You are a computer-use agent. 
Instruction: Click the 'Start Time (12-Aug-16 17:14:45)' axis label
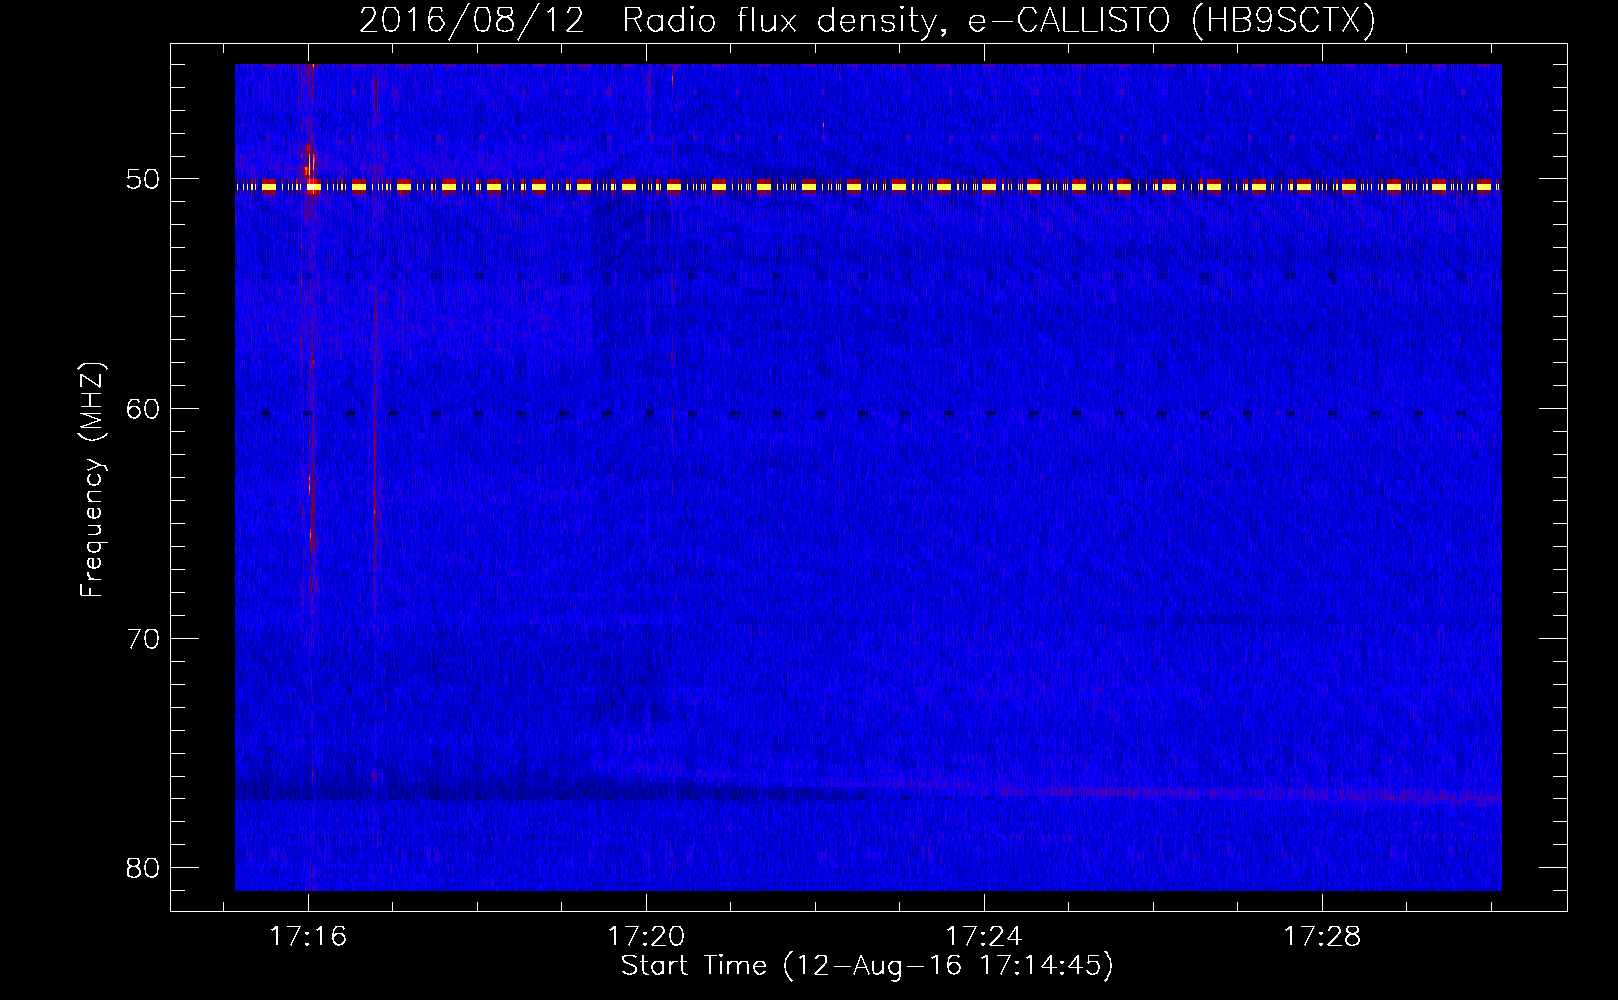(x=867, y=966)
